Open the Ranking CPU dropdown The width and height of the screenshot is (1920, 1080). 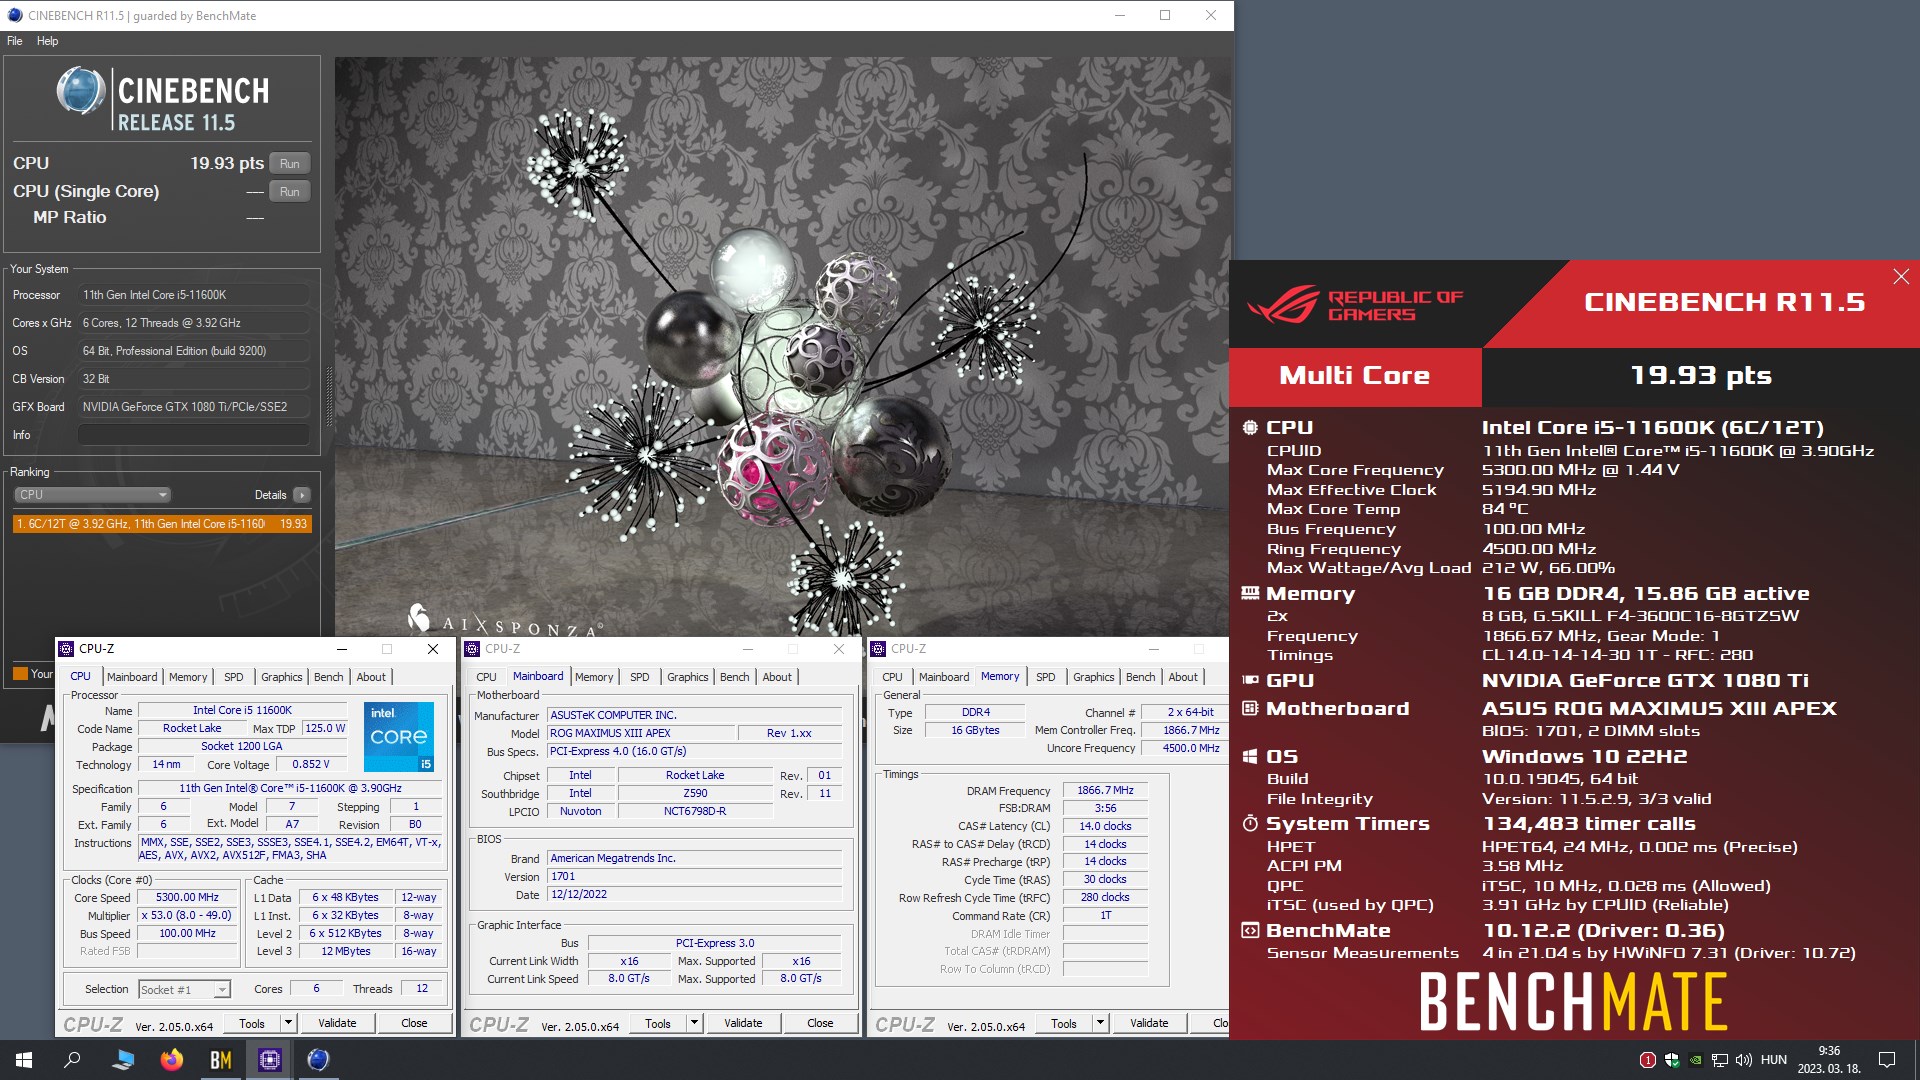pyautogui.click(x=92, y=495)
